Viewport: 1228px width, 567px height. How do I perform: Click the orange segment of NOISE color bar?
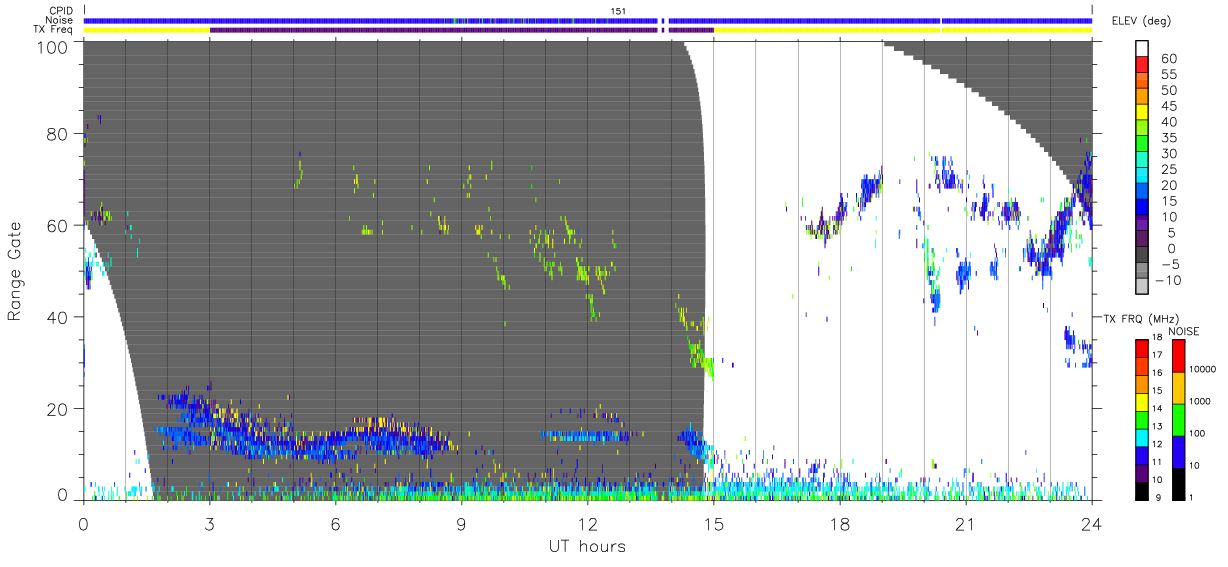pos(1180,386)
